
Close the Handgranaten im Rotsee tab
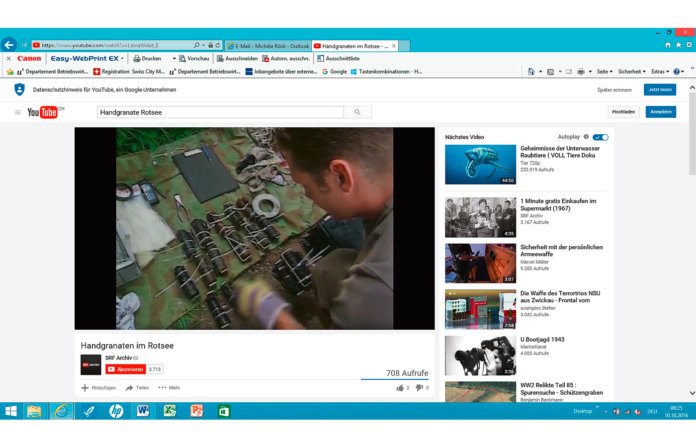[x=394, y=46]
